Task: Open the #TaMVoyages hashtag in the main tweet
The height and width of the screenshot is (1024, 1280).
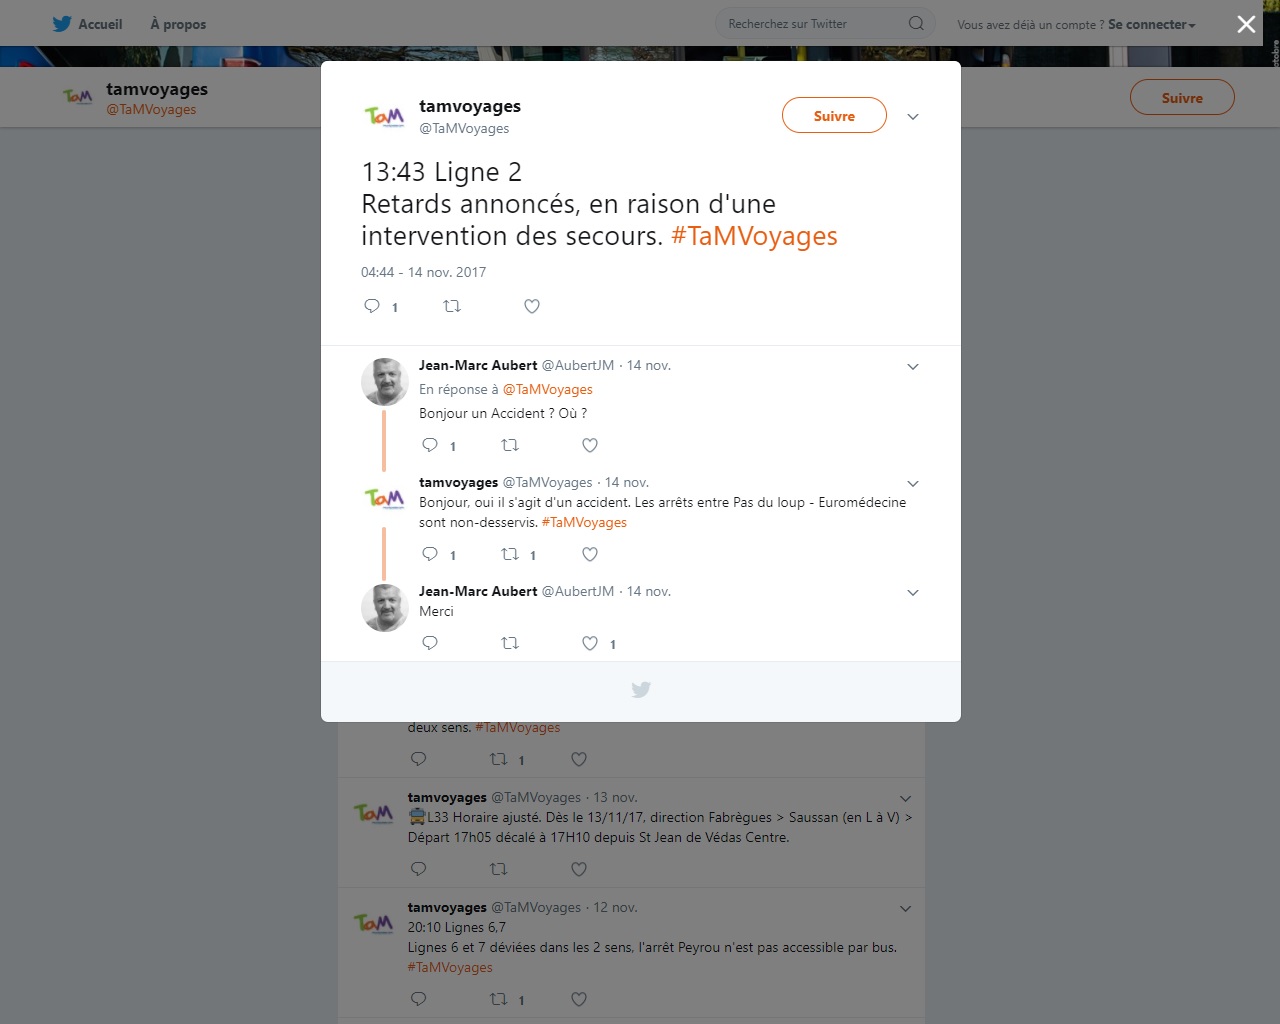Action: 754,236
